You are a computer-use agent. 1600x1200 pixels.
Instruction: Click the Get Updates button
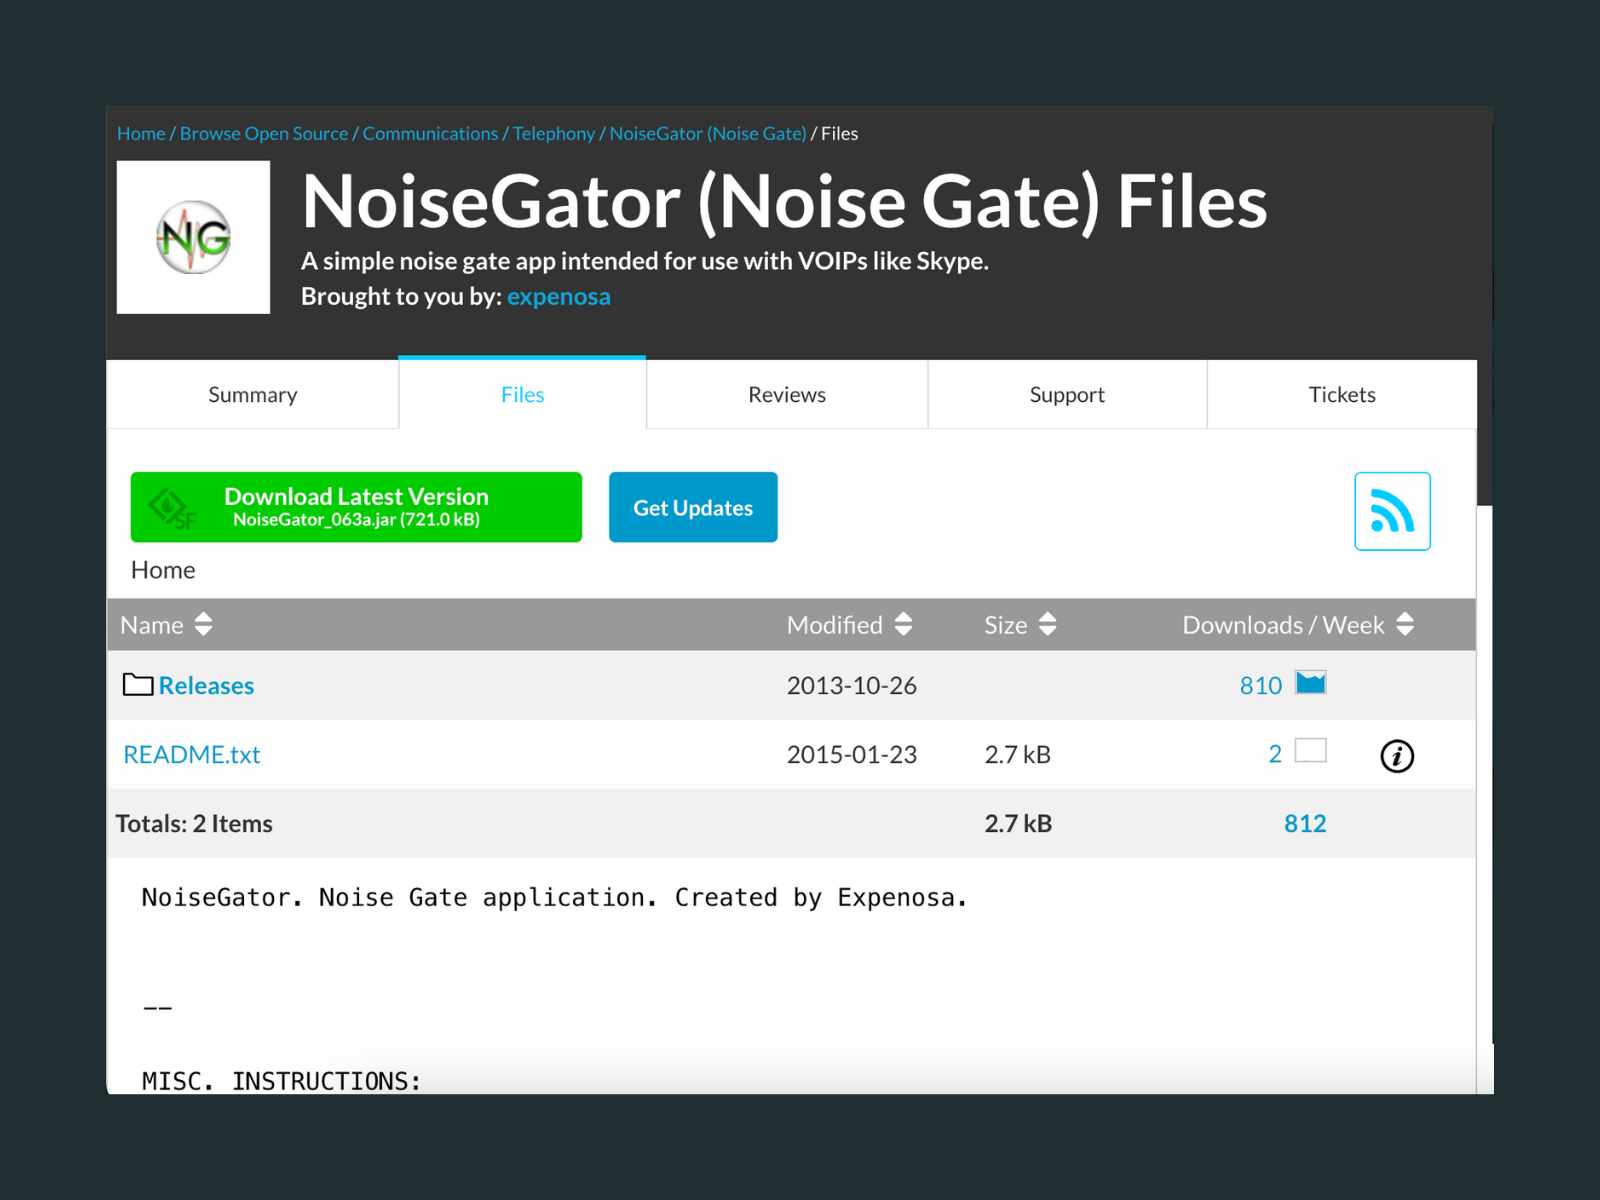pos(692,507)
